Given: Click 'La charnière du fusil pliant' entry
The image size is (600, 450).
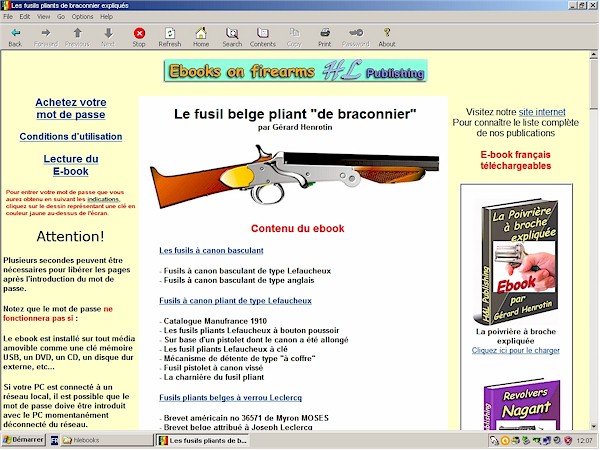Looking at the screenshot, I should tap(214, 377).
